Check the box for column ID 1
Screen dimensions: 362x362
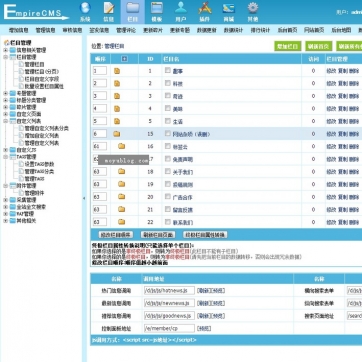168,70
